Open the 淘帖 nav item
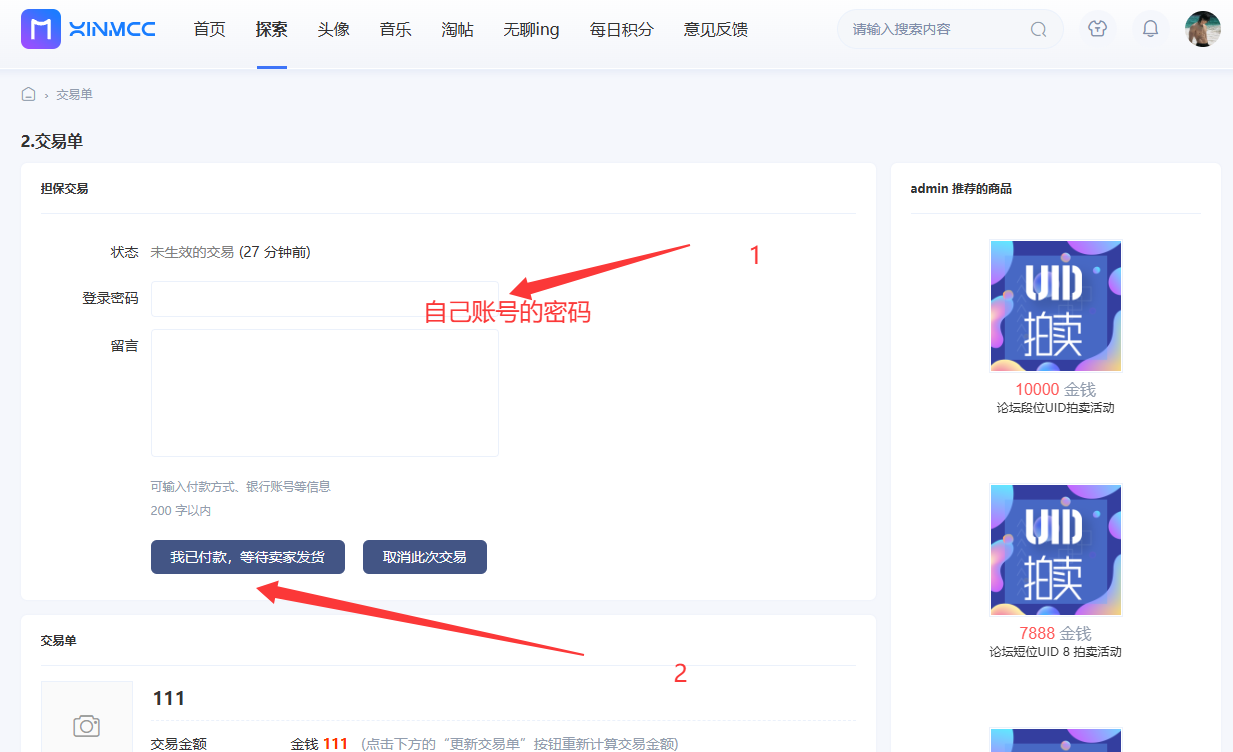1233x752 pixels. [457, 29]
